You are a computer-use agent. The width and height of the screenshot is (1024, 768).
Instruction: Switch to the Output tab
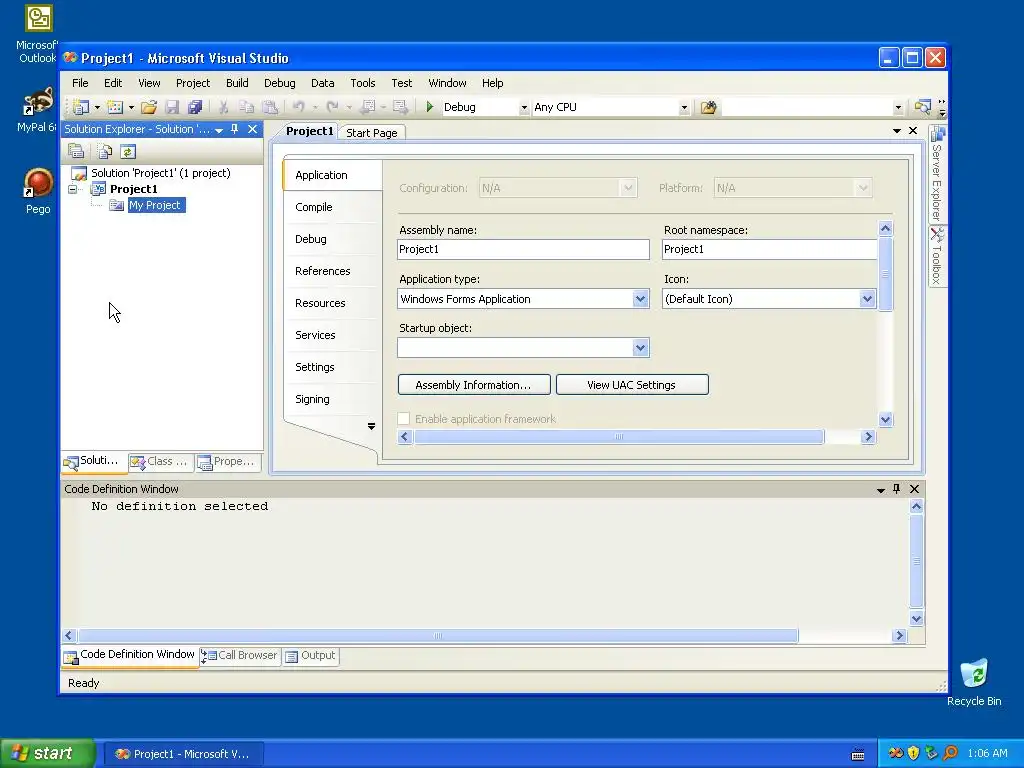(x=310, y=656)
